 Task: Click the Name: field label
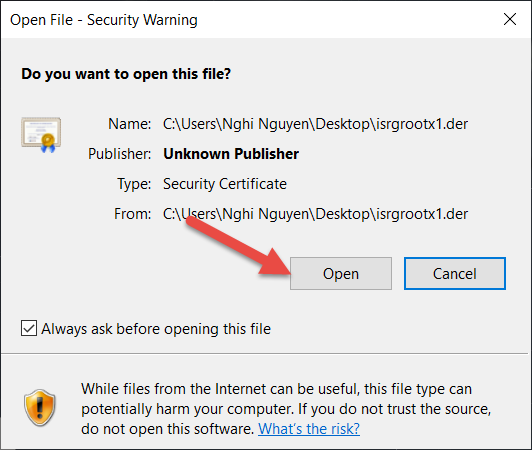pos(130,124)
